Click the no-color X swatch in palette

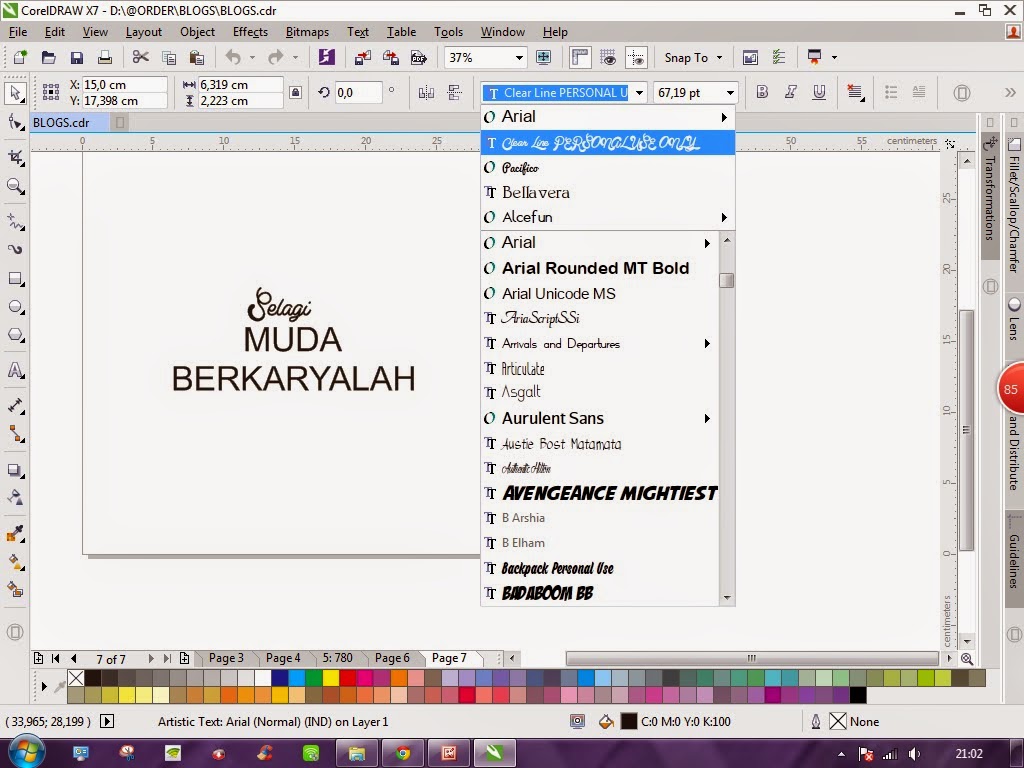pos(76,678)
